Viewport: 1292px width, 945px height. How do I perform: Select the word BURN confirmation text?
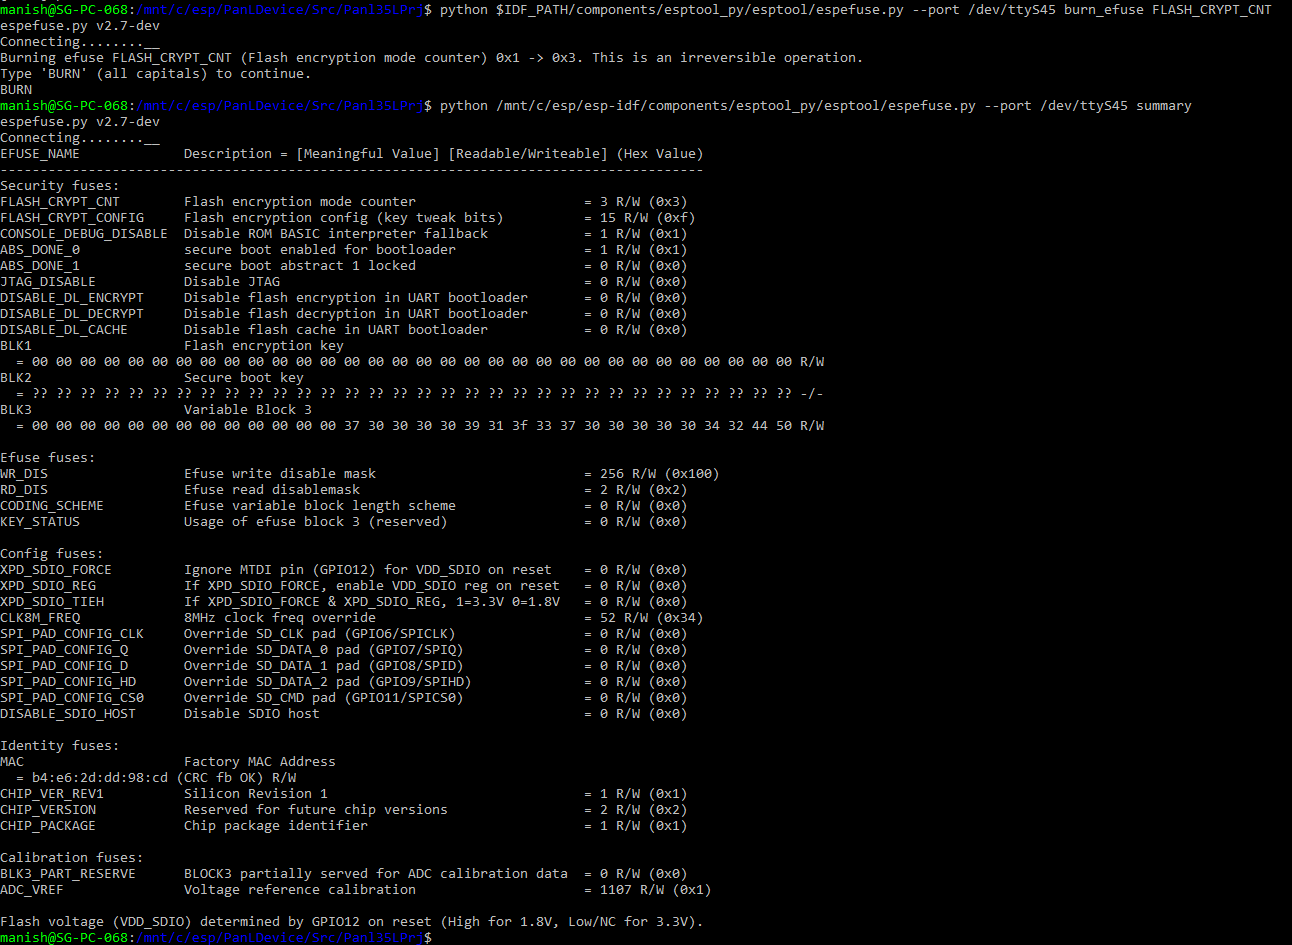[x=18, y=89]
